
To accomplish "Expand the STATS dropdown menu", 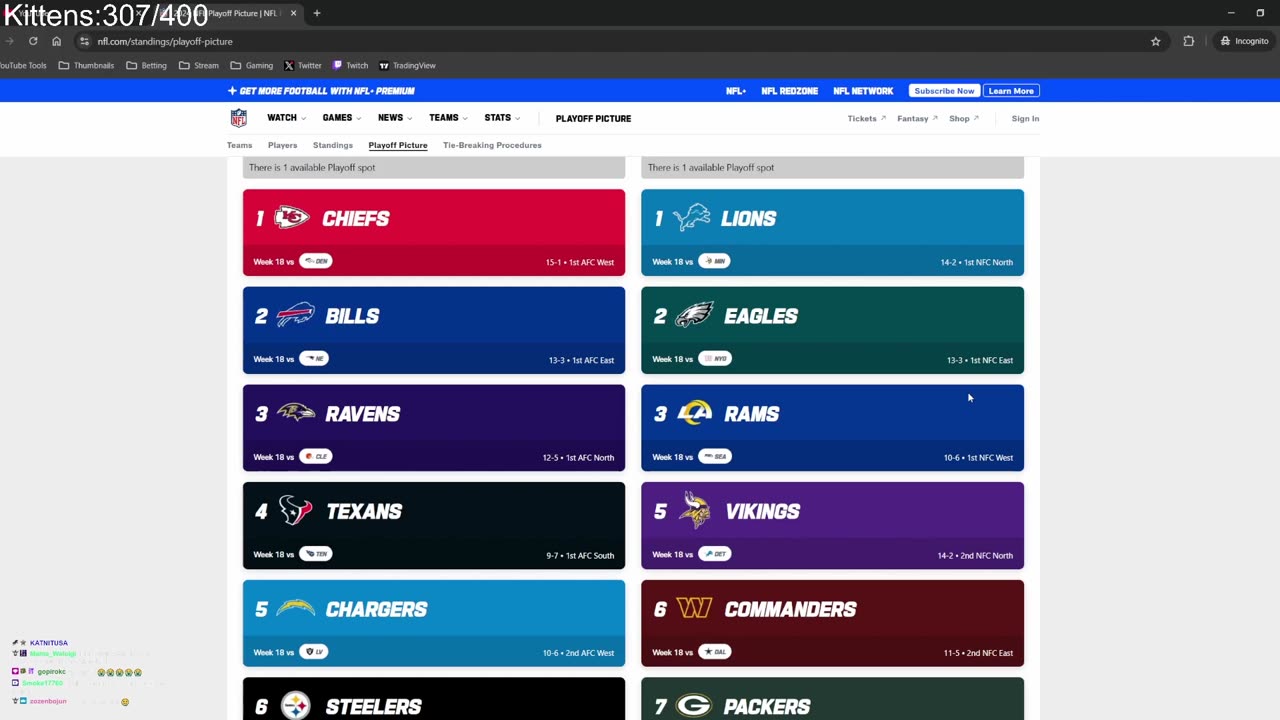I will [502, 118].
